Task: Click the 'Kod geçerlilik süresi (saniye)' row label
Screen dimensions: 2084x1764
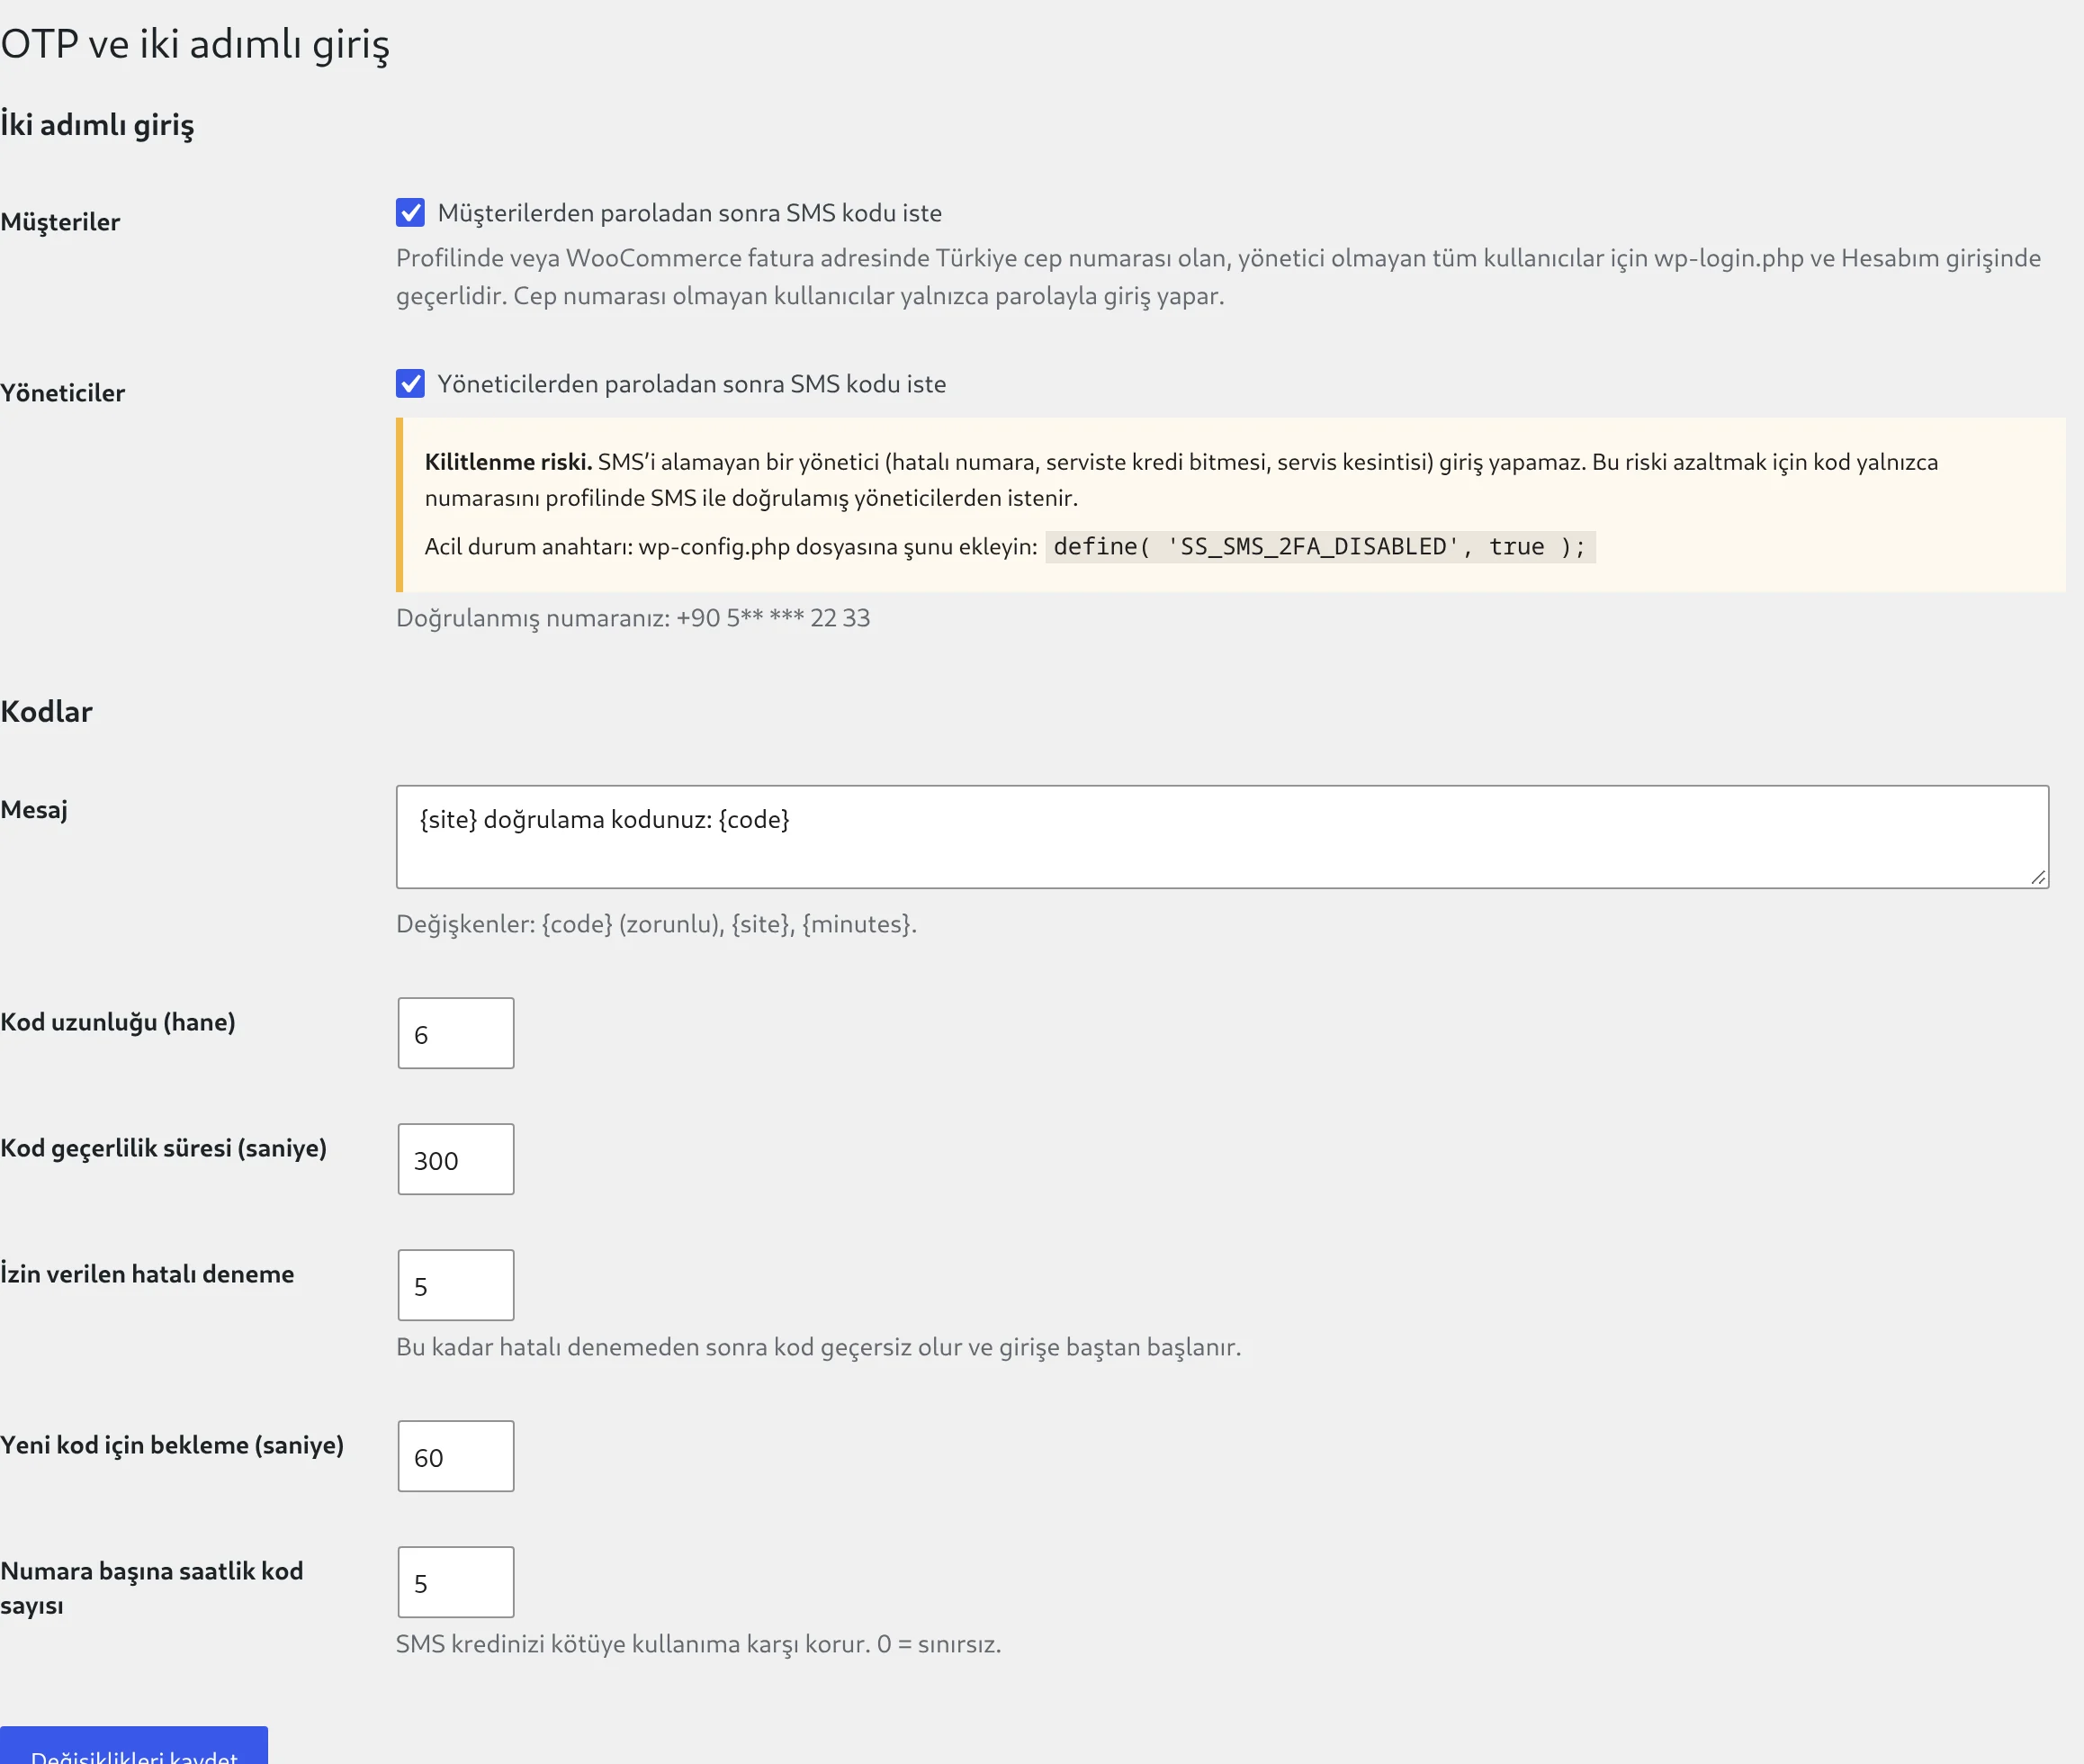Action: [x=163, y=1148]
